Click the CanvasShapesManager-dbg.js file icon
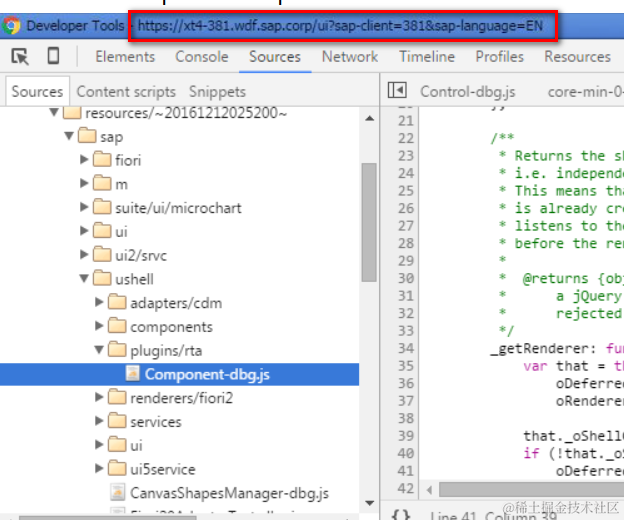The image size is (624, 520). [117, 492]
